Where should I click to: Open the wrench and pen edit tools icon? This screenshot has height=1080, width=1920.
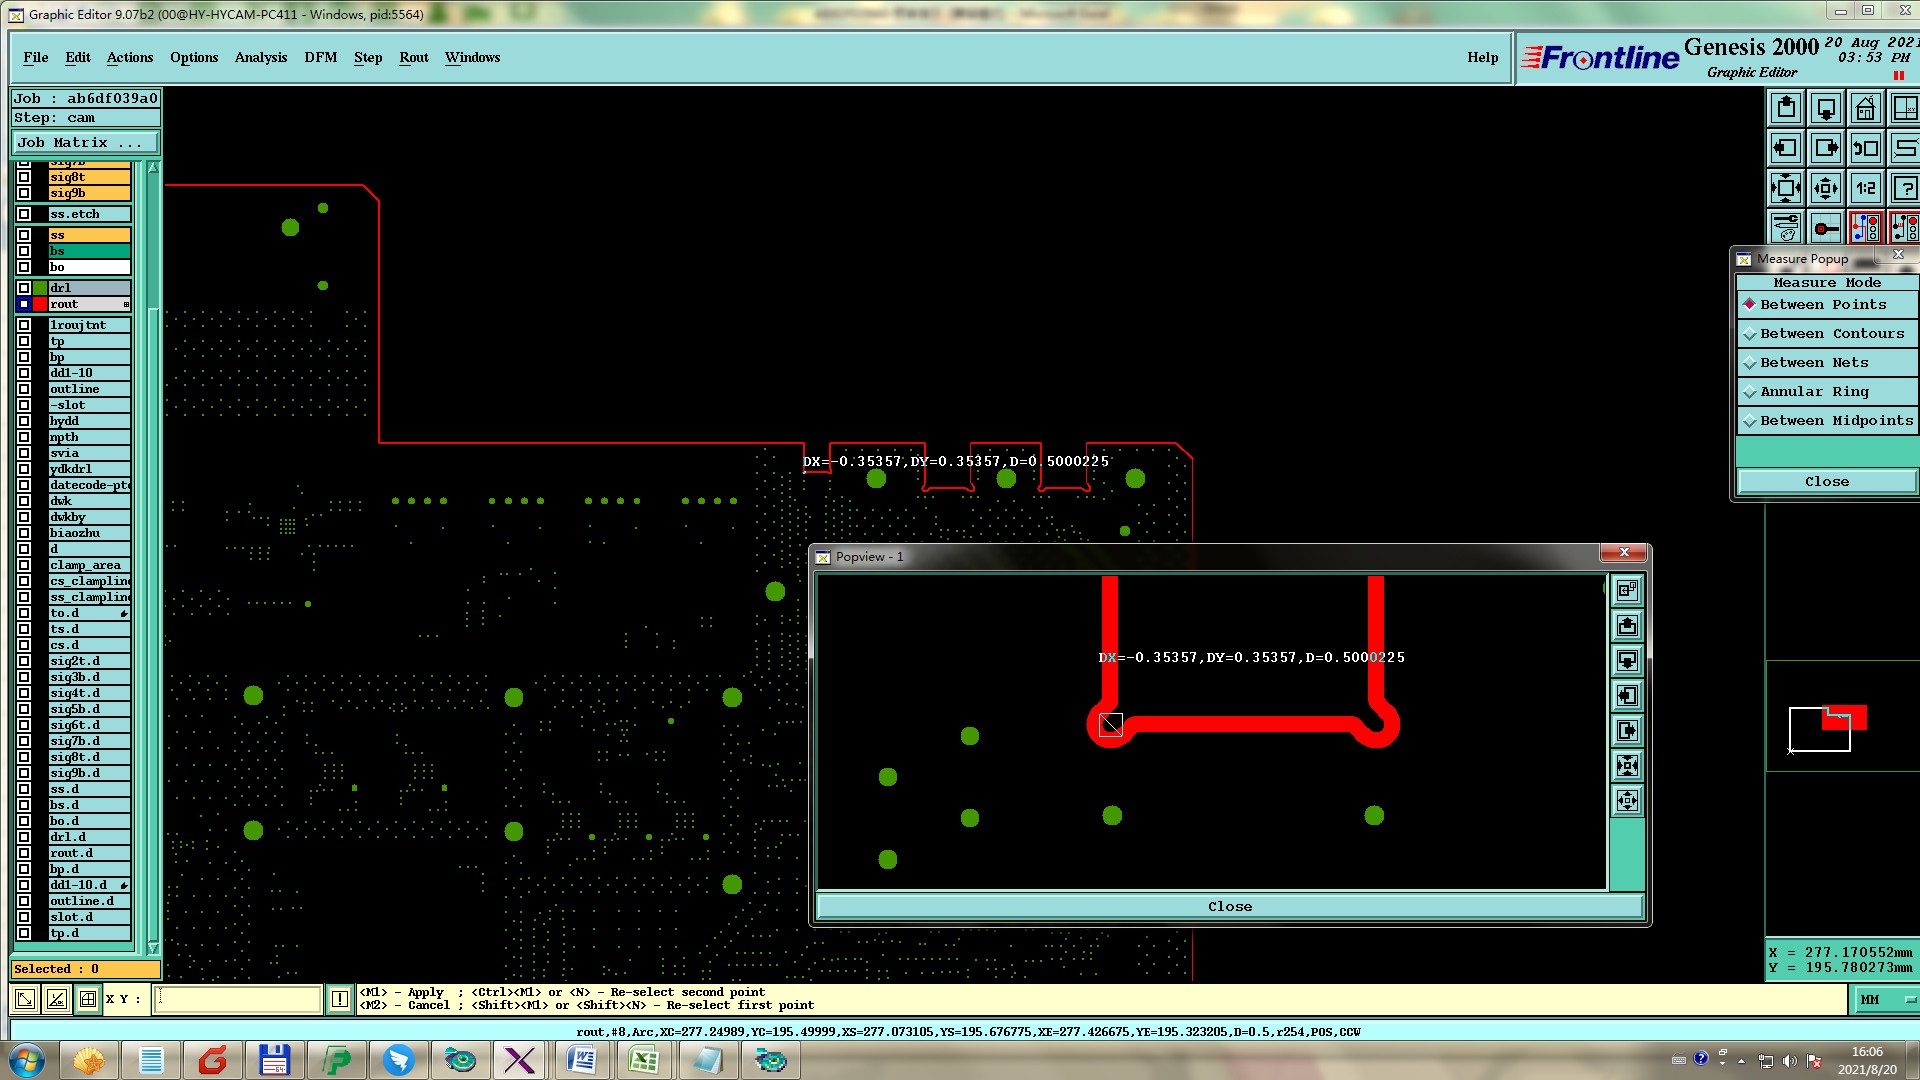pos(1786,228)
